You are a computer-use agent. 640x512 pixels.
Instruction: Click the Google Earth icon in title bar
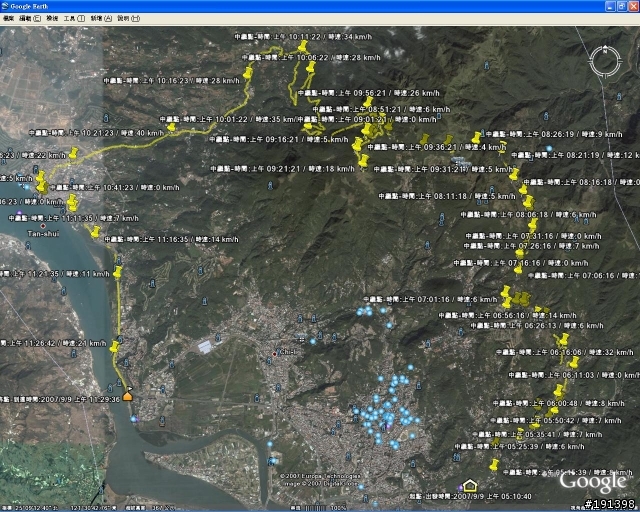coord(5,6)
